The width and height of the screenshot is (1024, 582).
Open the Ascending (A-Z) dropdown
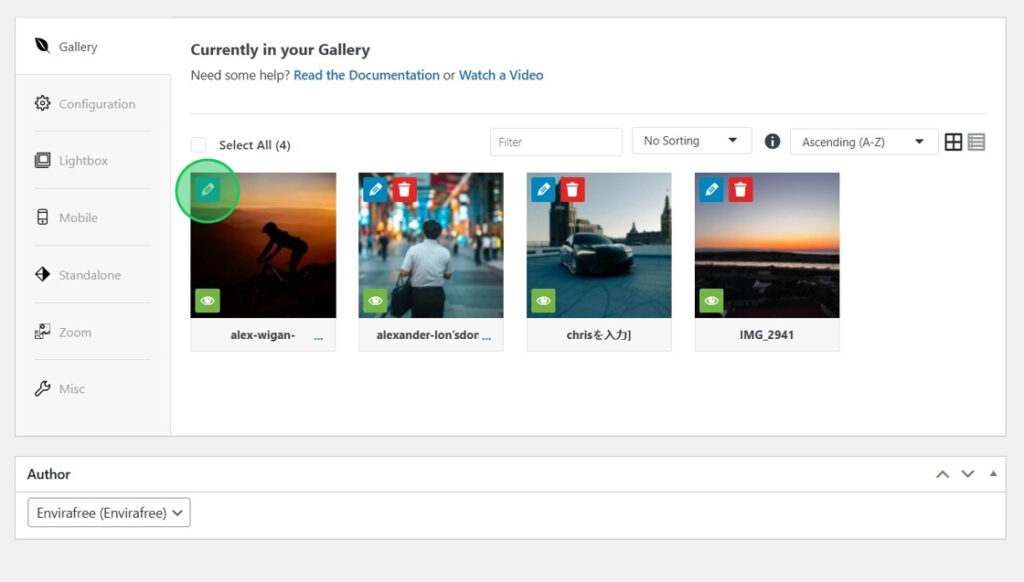pos(863,142)
